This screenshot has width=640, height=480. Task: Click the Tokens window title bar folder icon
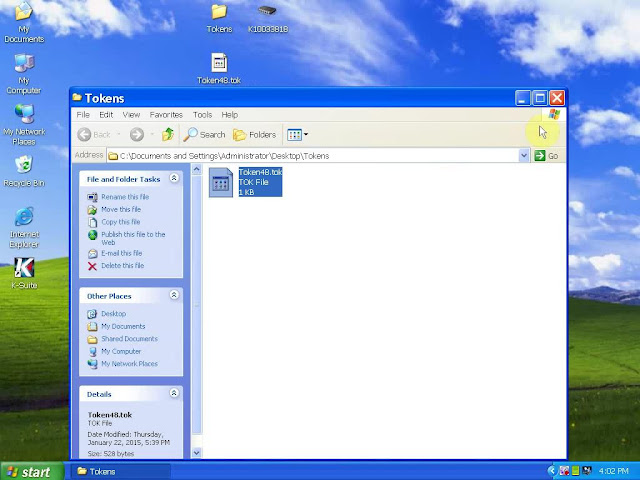77,97
